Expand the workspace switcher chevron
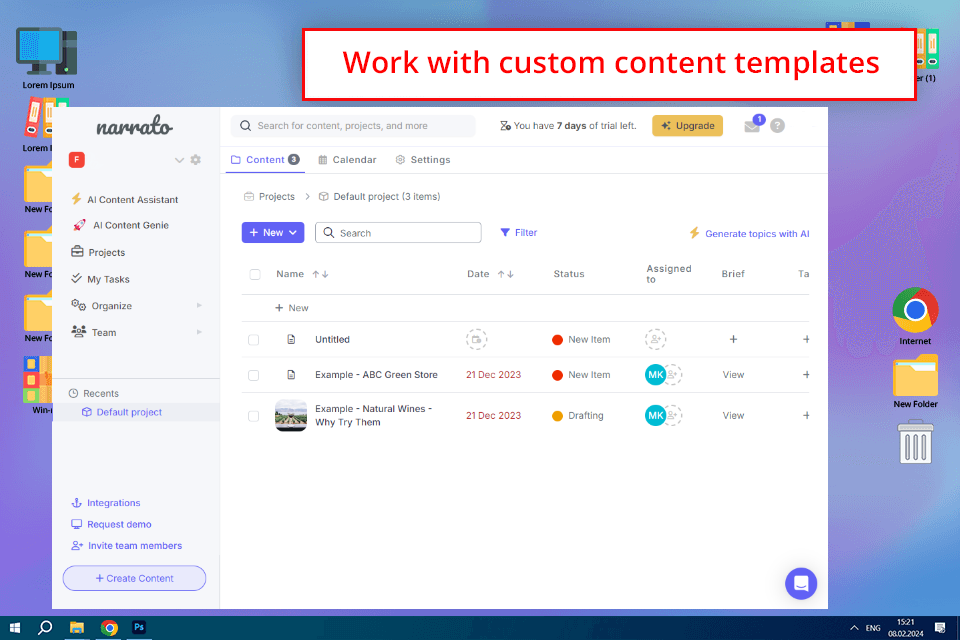Viewport: 960px width, 640px height. pos(179,160)
